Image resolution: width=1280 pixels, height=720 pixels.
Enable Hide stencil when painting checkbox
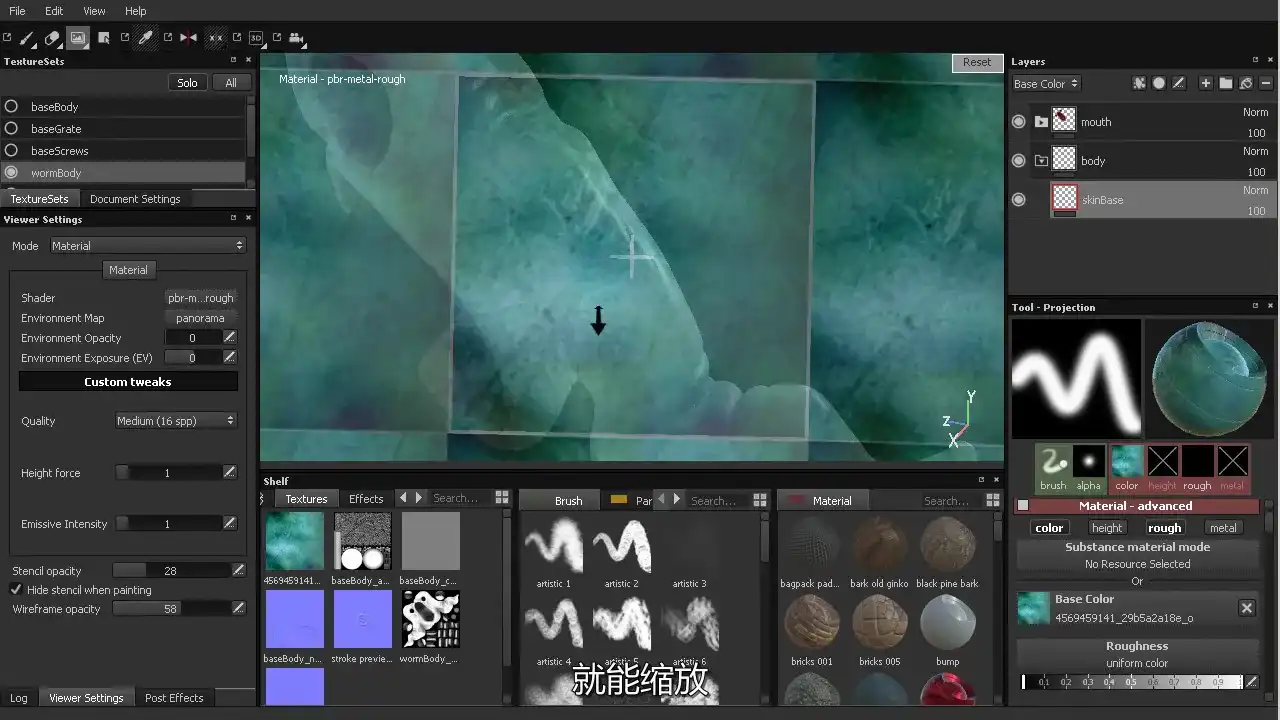[16, 590]
